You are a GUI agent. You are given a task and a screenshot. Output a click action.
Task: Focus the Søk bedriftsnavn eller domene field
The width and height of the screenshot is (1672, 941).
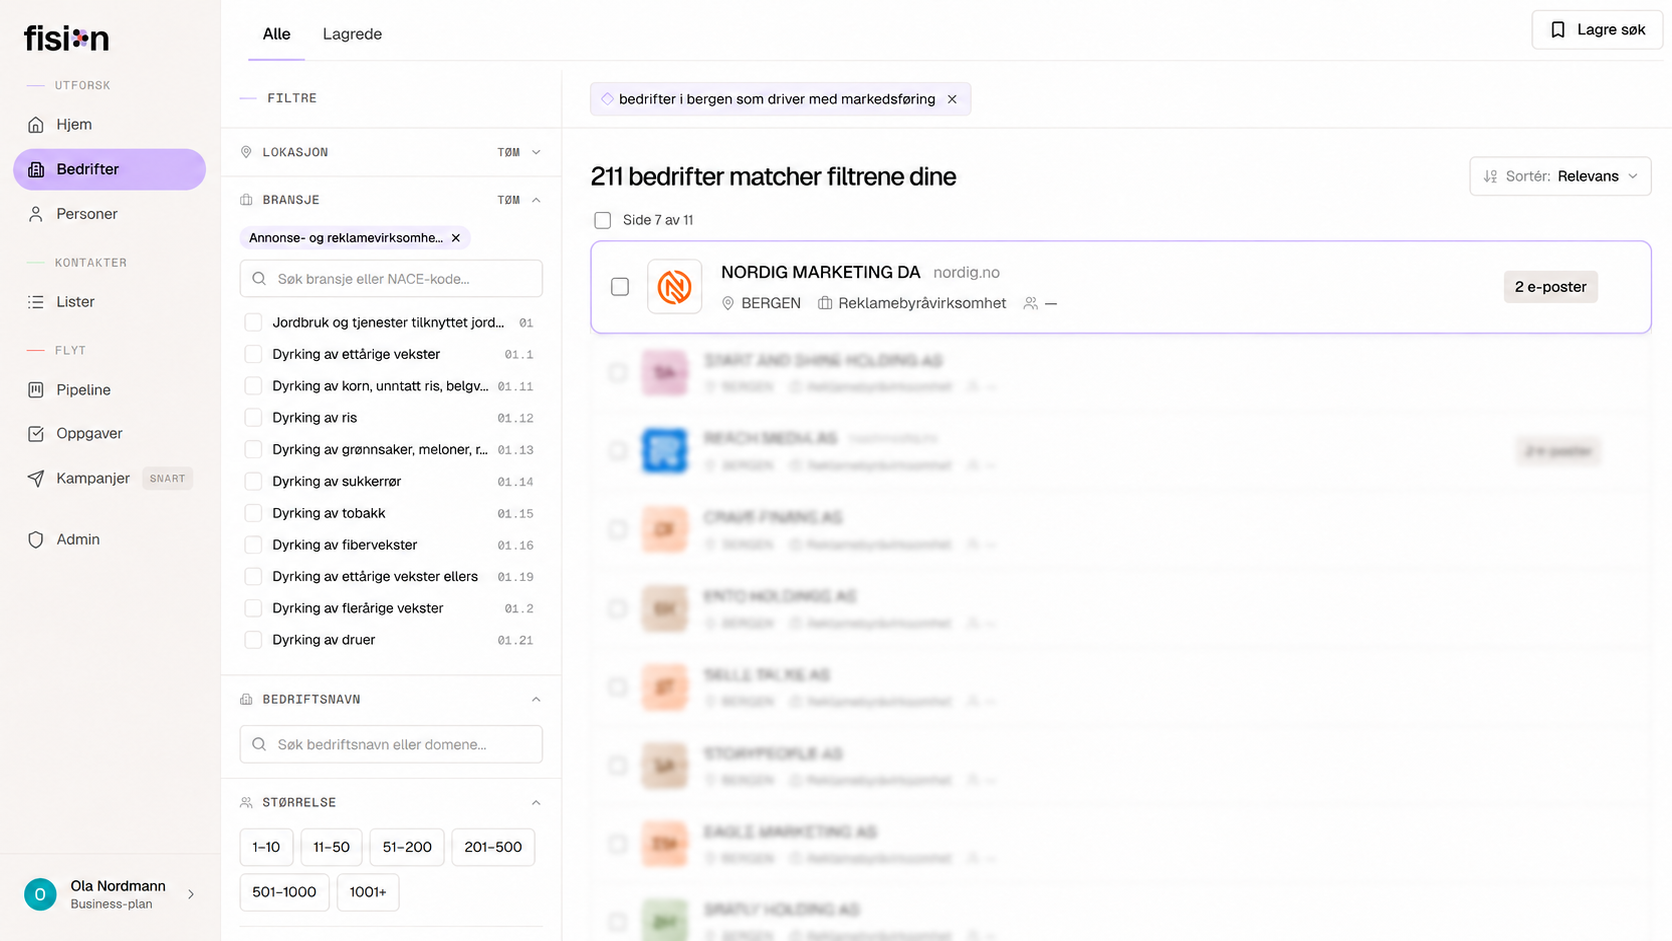pyautogui.click(x=391, y=744)
